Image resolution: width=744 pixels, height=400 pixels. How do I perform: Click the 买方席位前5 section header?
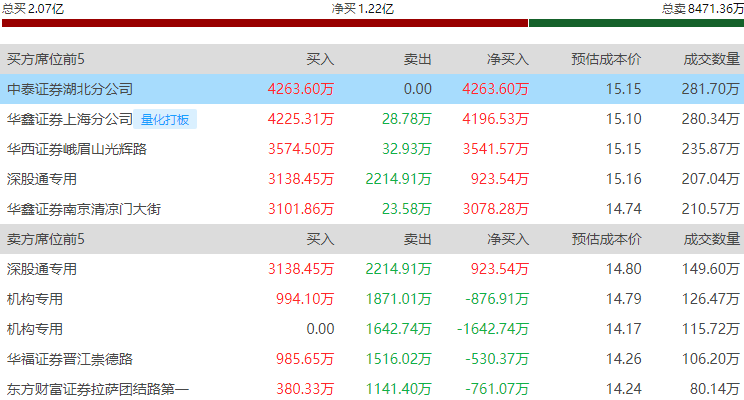(x=46, y=59)
